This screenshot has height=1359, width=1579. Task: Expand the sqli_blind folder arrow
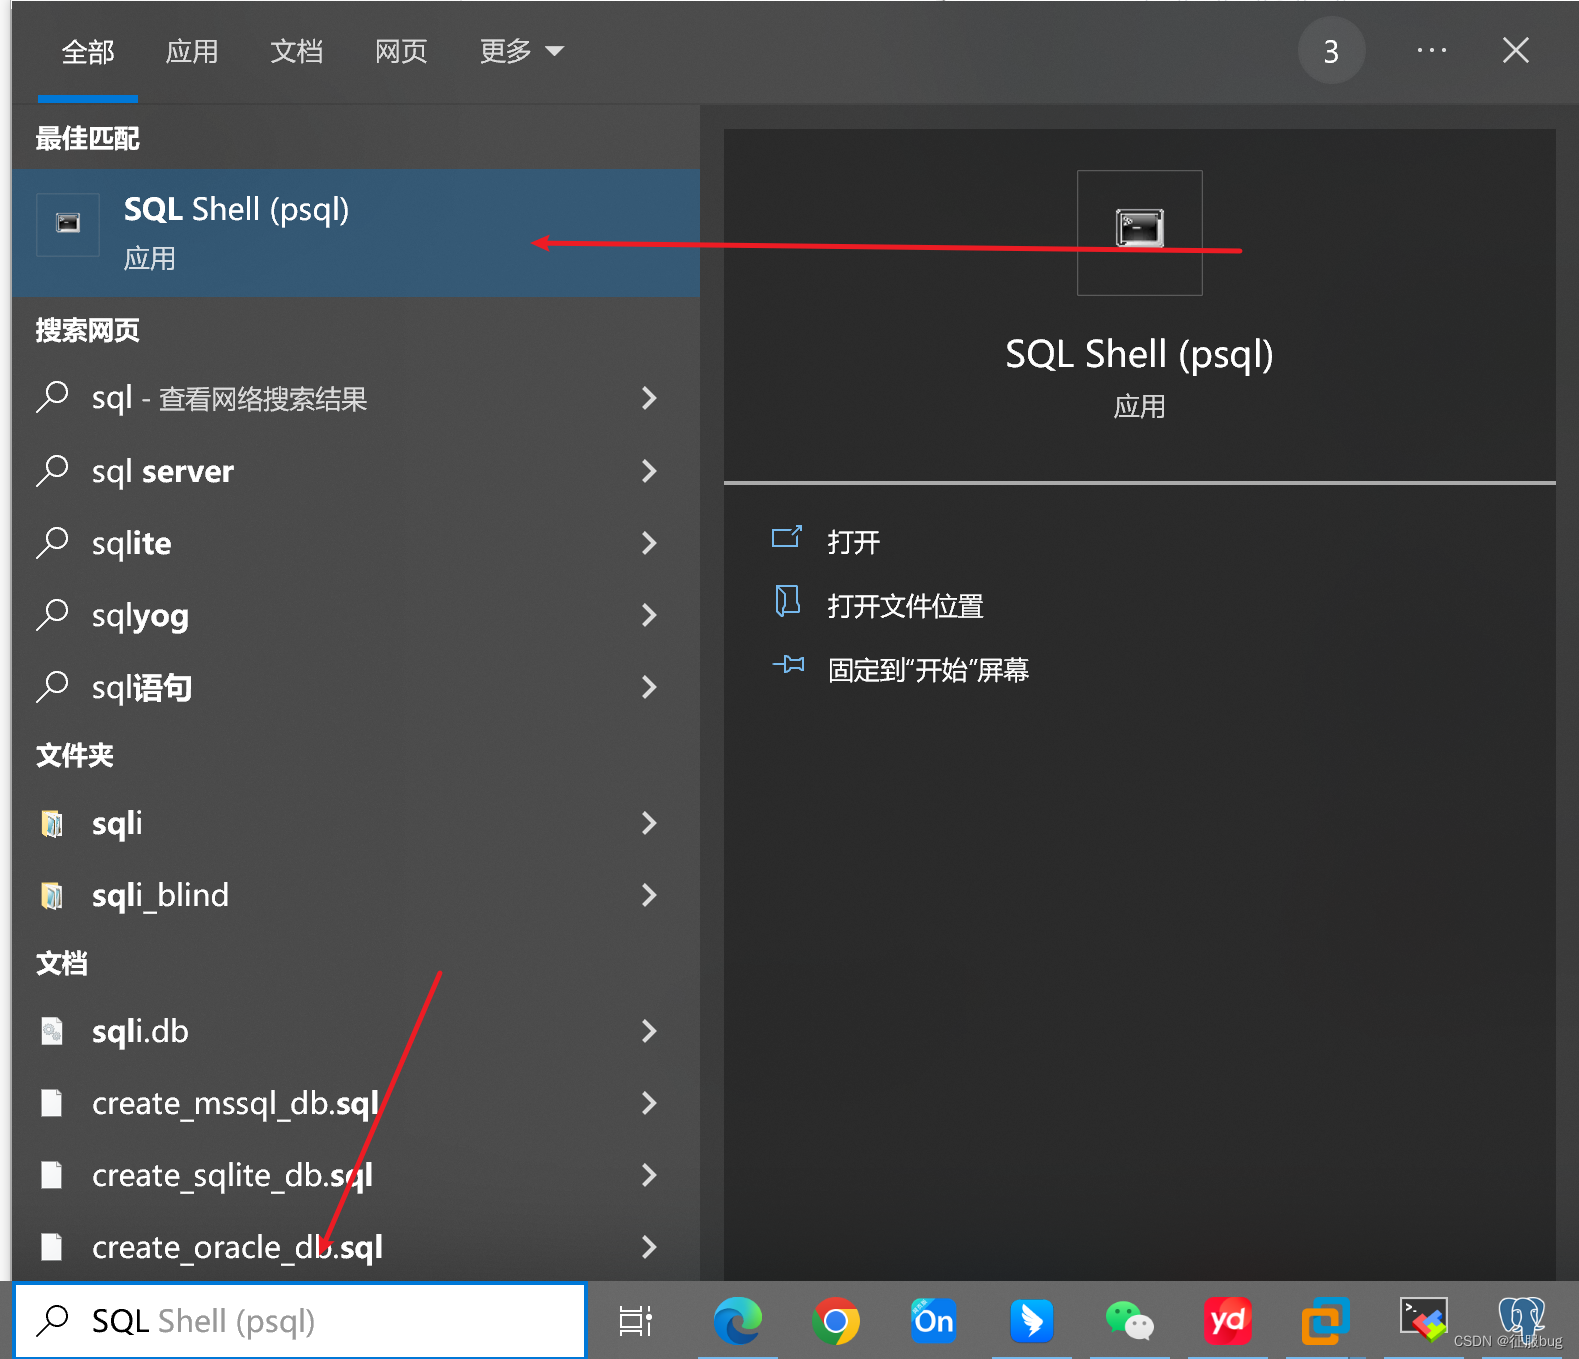(649, 895)
